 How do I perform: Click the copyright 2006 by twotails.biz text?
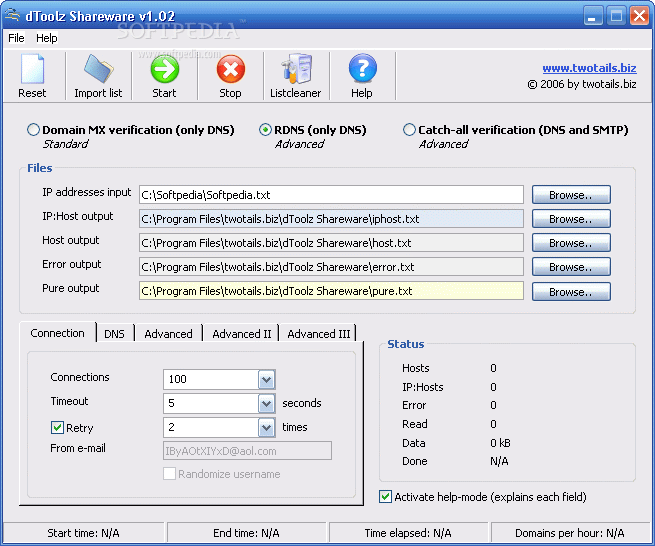[x=582, y=84]
